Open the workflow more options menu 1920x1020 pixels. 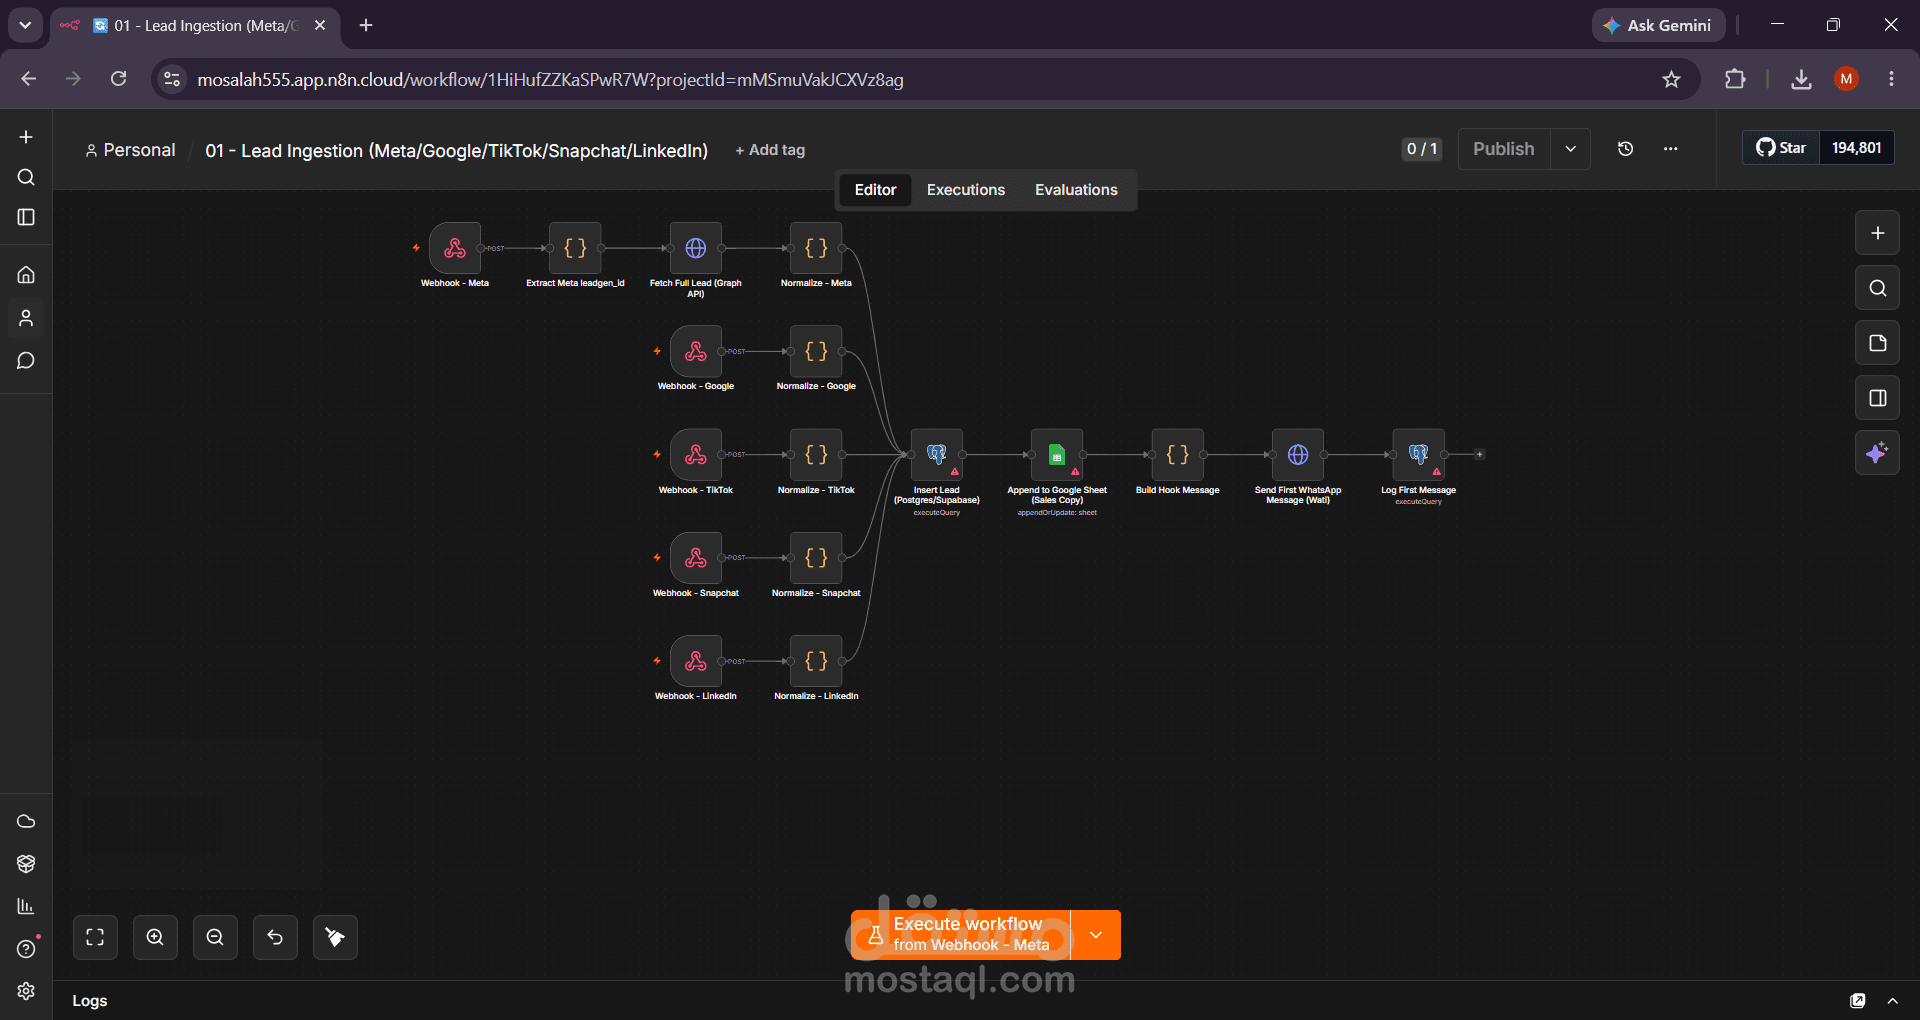coord(1671,149)
